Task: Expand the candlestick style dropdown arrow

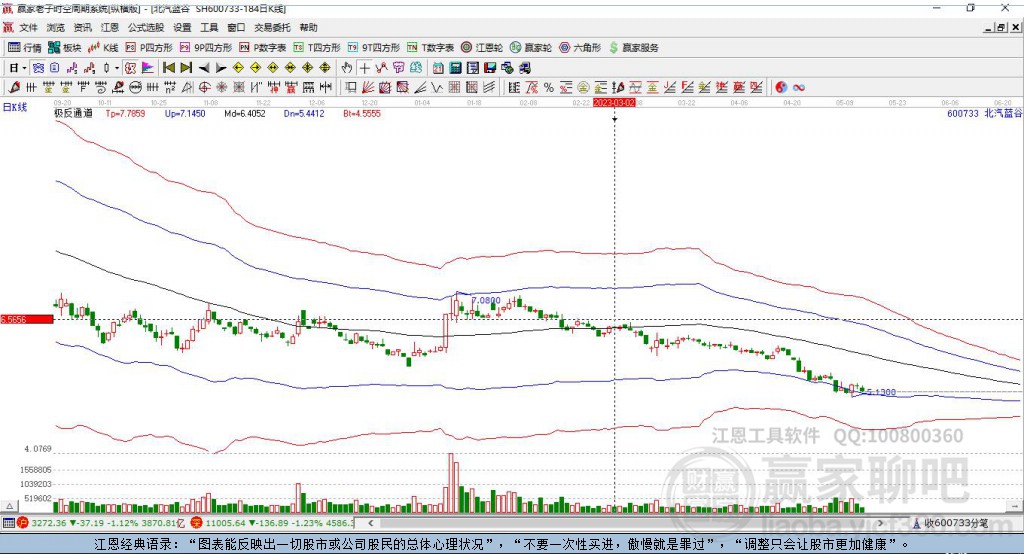Action: [x=117, y=68]
